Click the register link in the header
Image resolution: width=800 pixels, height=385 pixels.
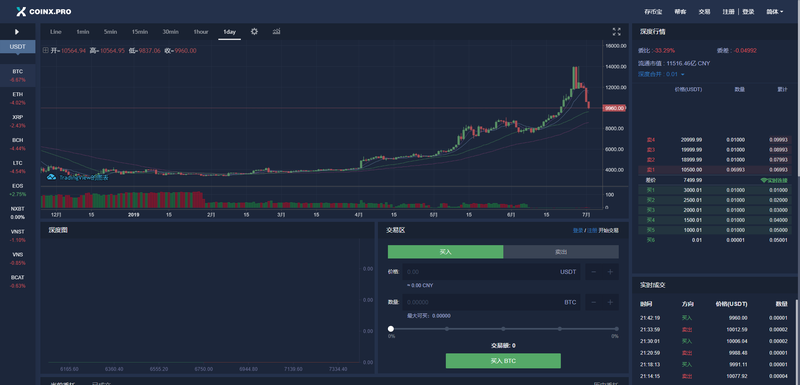[728, 12]
